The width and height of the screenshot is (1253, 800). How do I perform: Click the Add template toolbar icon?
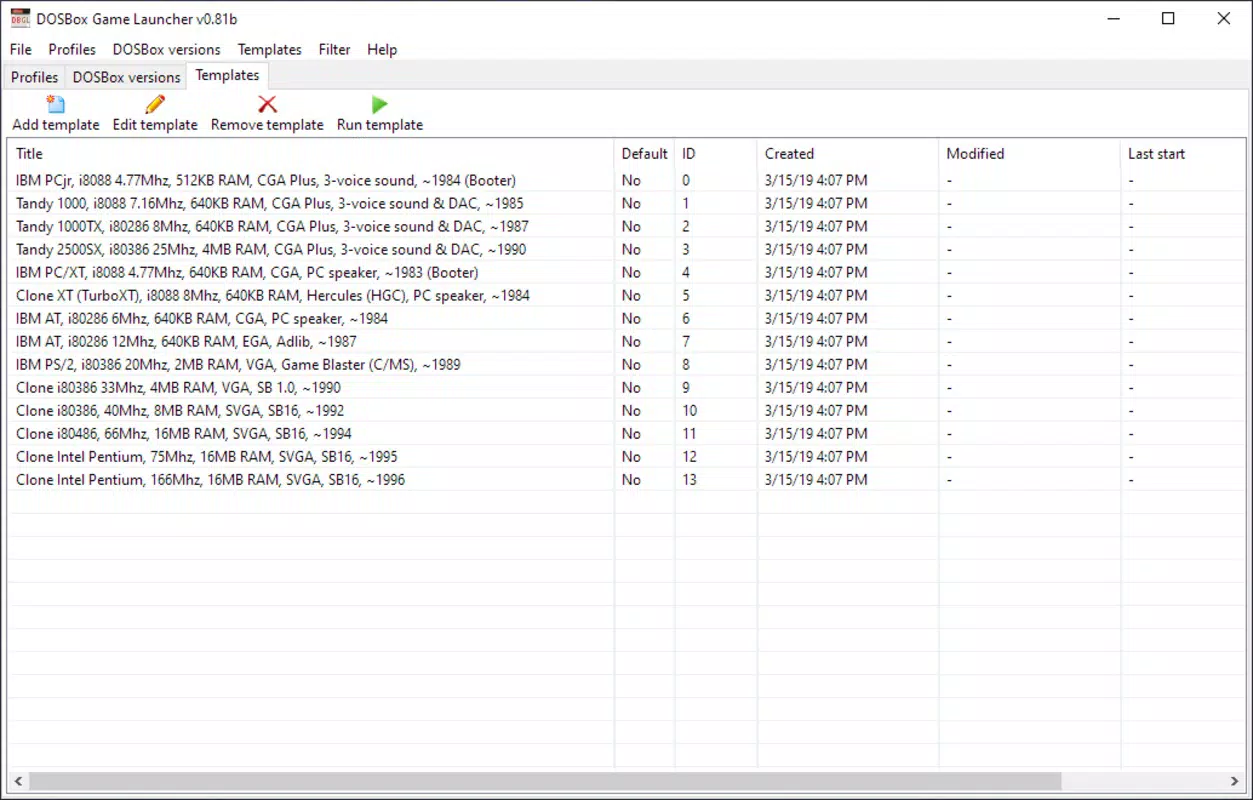[x=56, y=104]
